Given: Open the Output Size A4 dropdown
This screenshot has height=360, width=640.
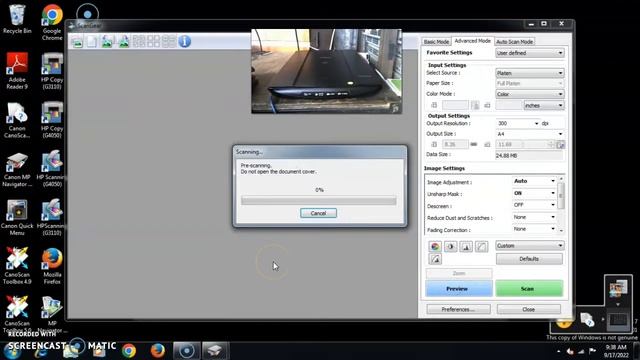Looking at the screenshot, I should 529,134.
